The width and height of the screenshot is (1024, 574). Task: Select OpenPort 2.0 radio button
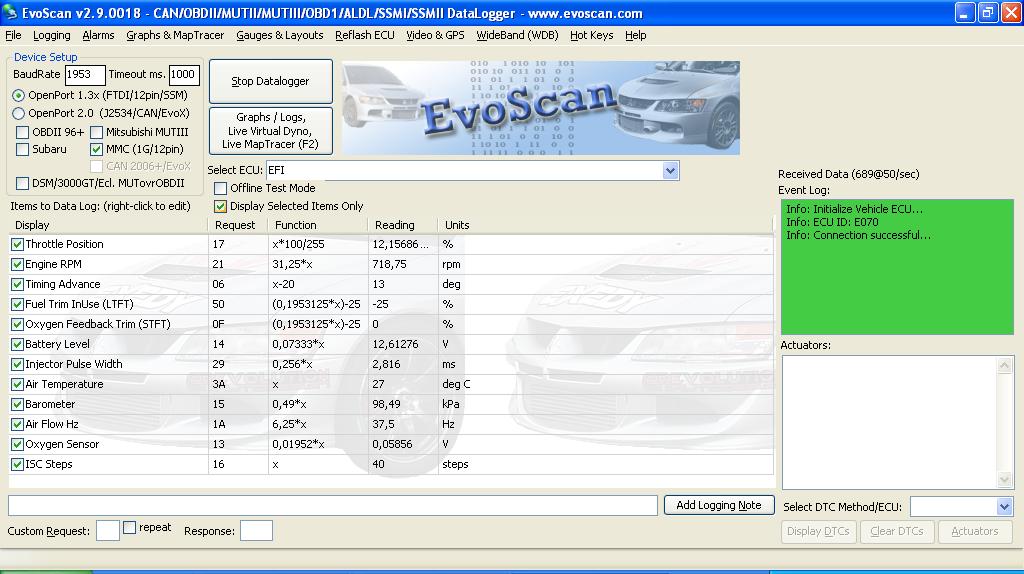(19, 114)
